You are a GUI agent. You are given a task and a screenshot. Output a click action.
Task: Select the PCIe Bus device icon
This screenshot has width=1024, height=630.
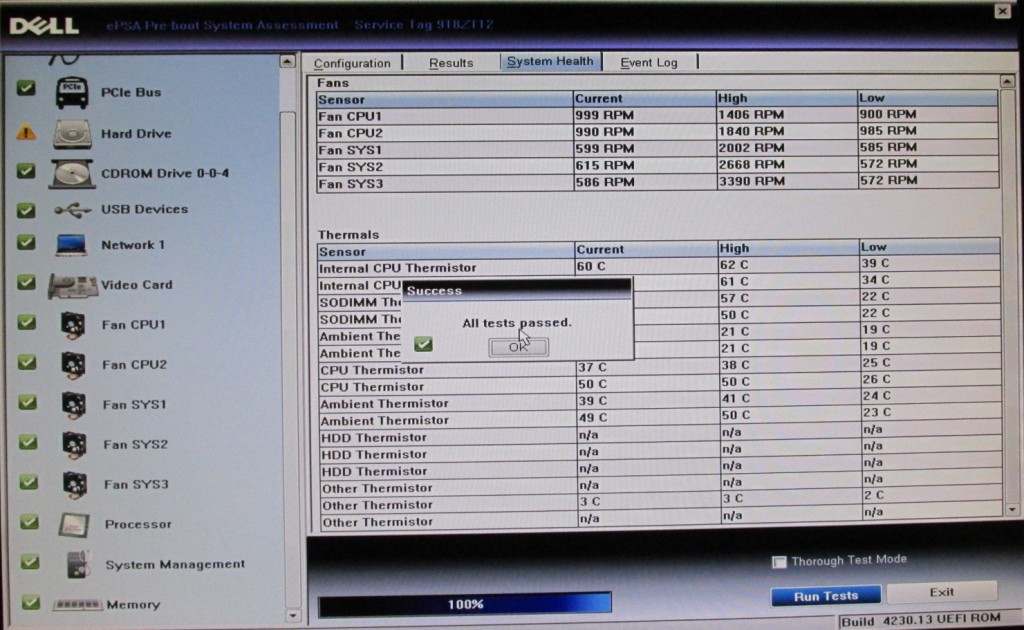[x=72, y=92]
